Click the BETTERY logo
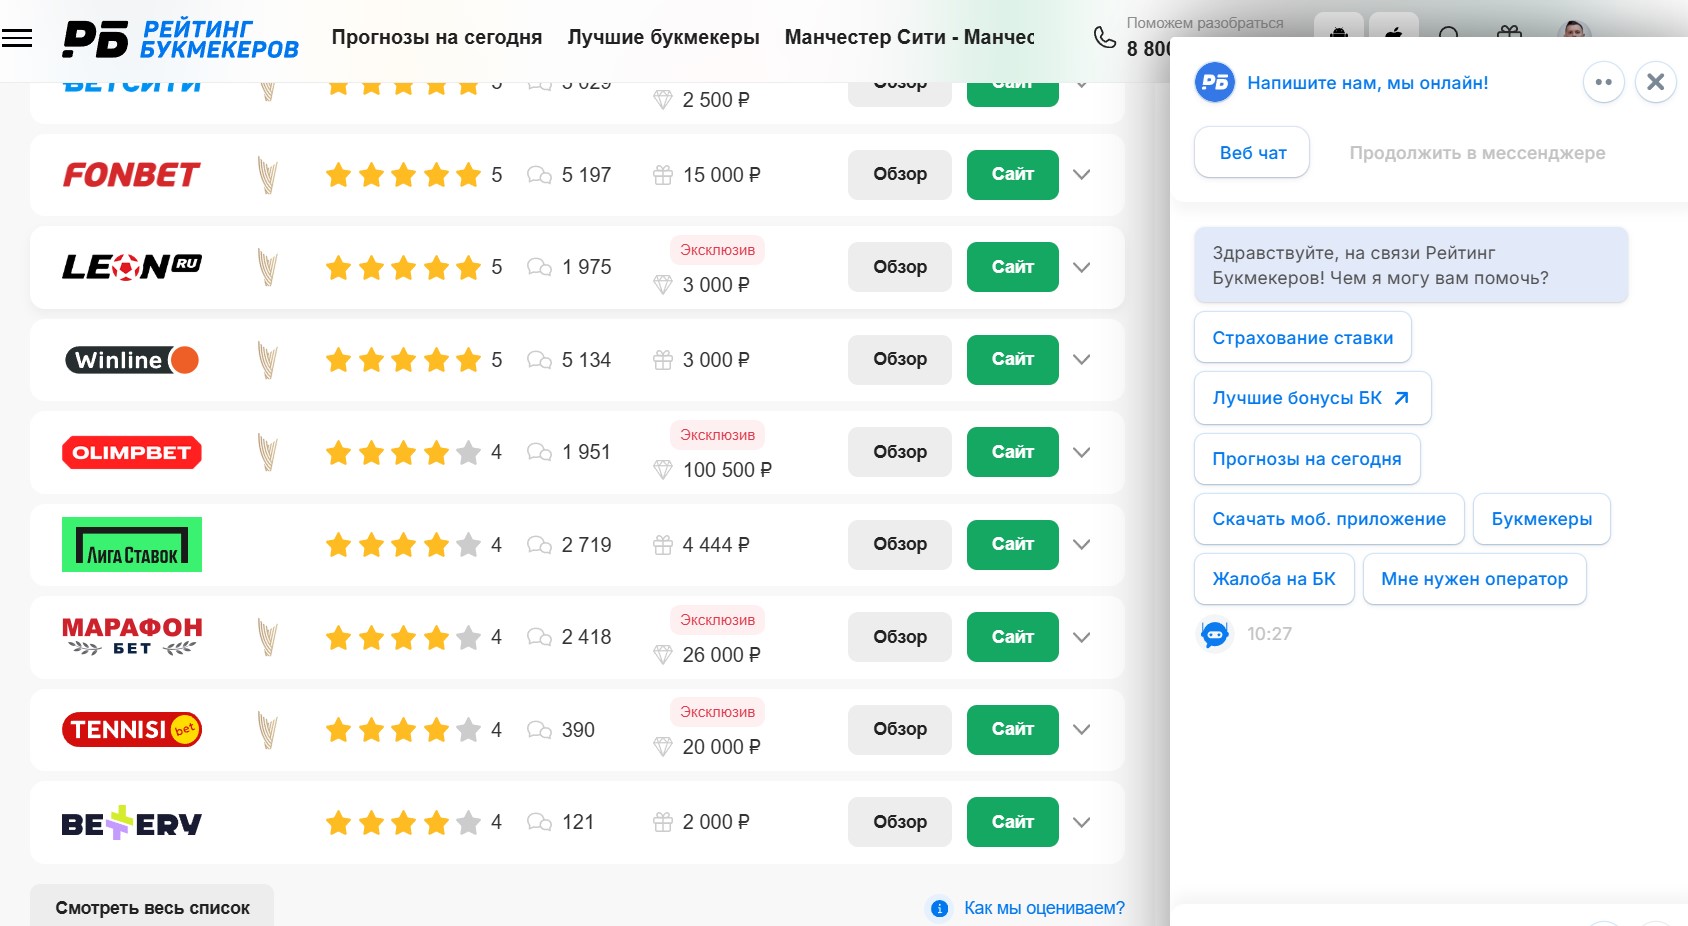This screenshot has width=1688, height=926. [x=132, y=823]
